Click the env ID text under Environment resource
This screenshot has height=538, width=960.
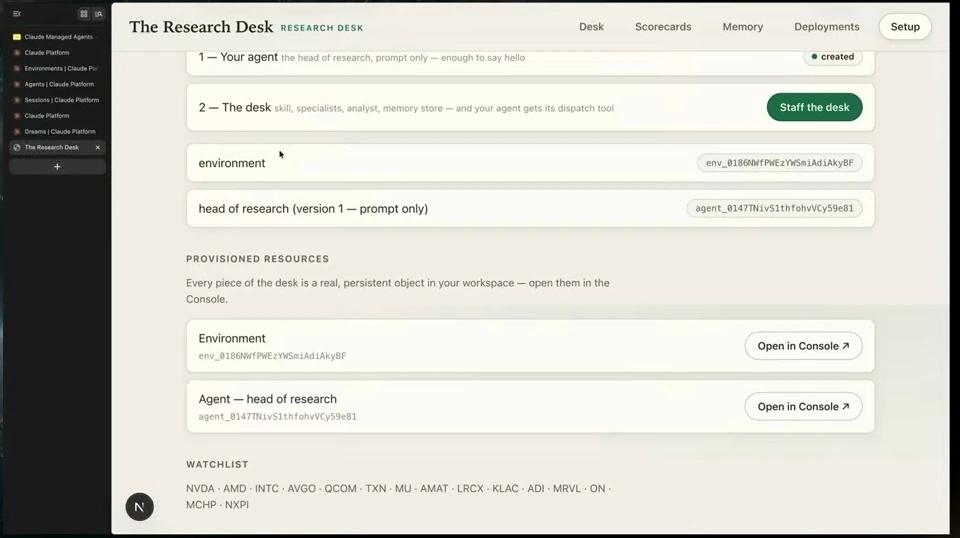point(272,356)
